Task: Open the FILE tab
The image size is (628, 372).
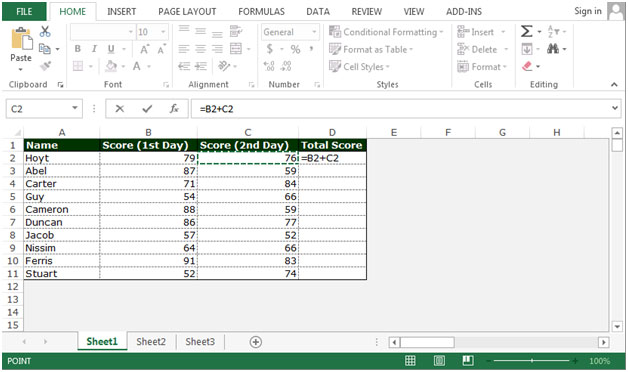Action: [24, 12]
